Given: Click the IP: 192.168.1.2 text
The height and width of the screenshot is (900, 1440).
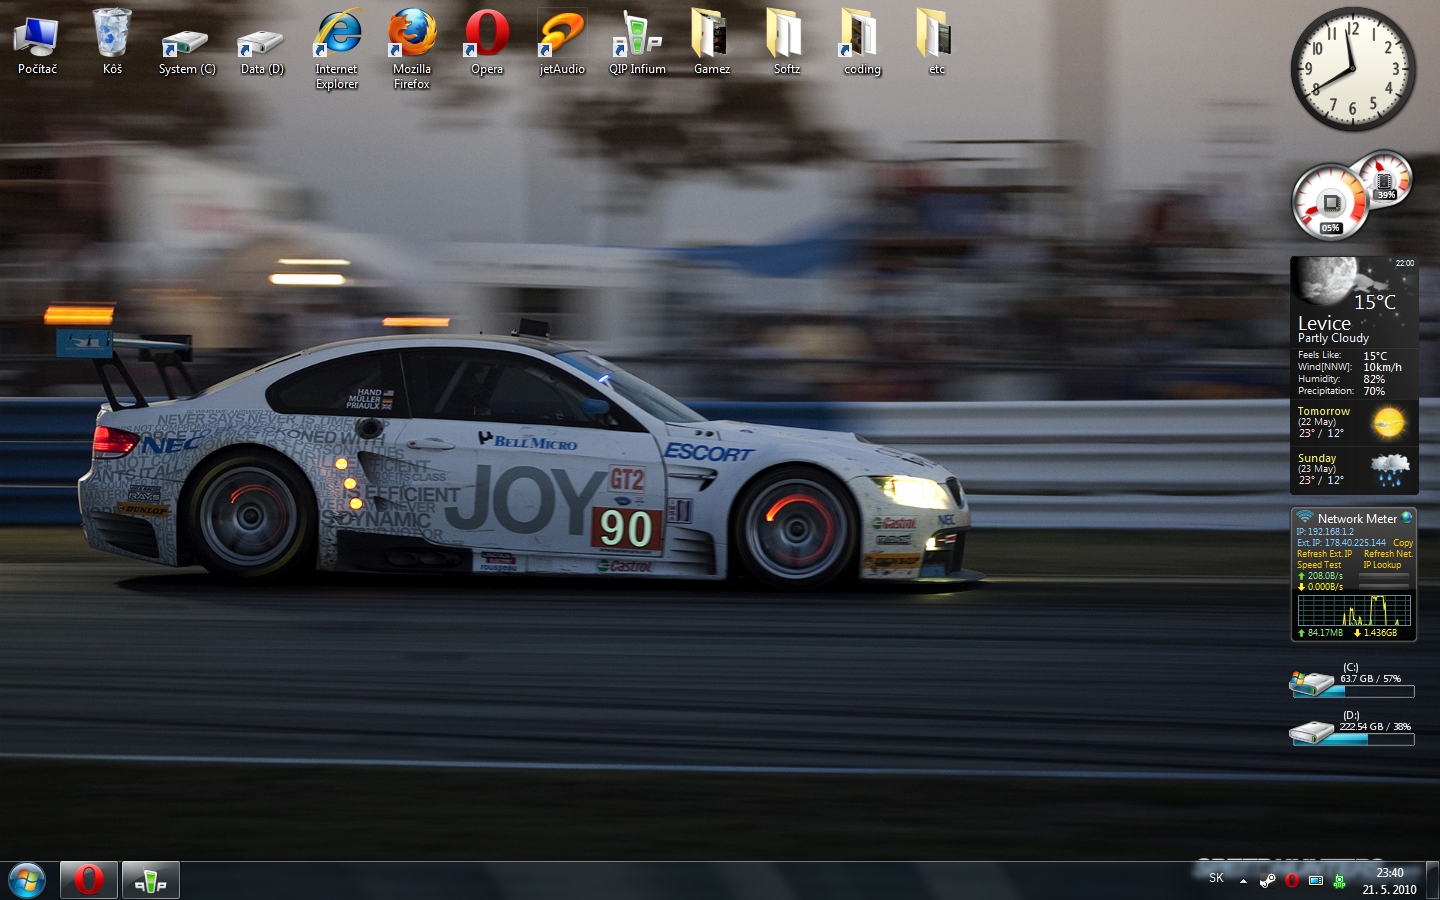Looking at the screenshot, I should (1325, 532).
